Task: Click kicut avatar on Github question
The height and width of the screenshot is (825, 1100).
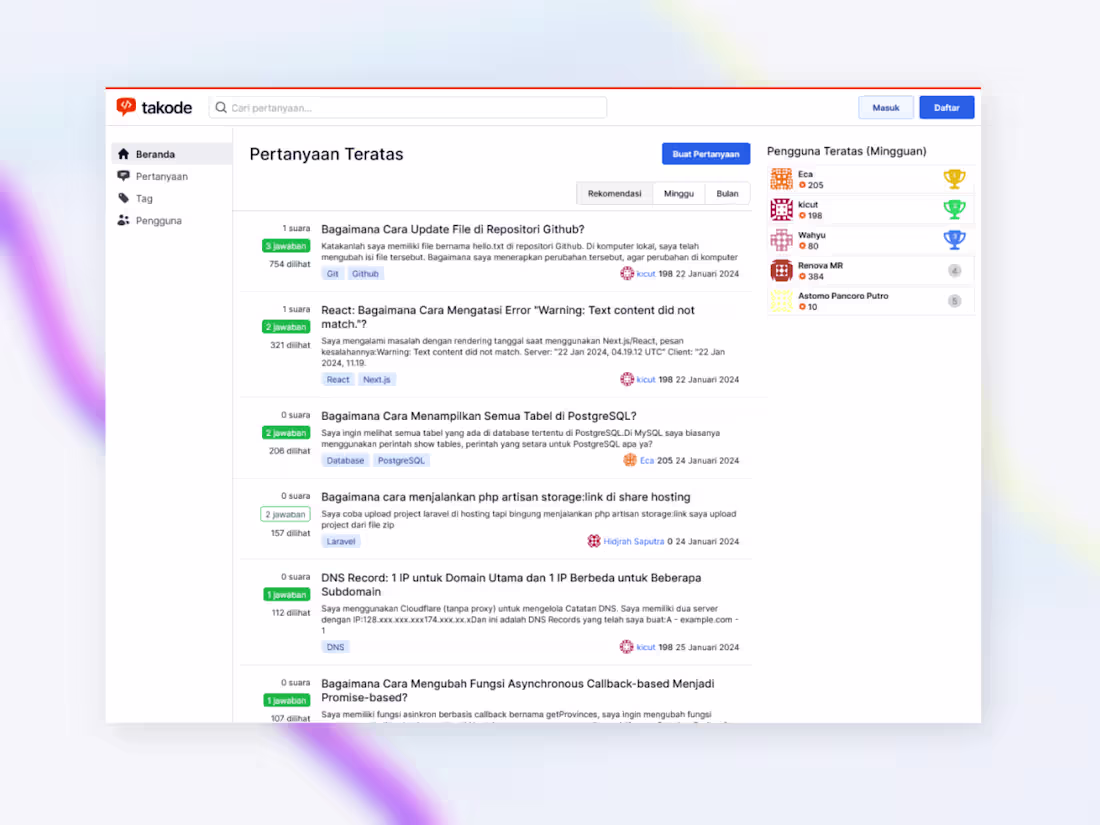Action: coord(626,274)
